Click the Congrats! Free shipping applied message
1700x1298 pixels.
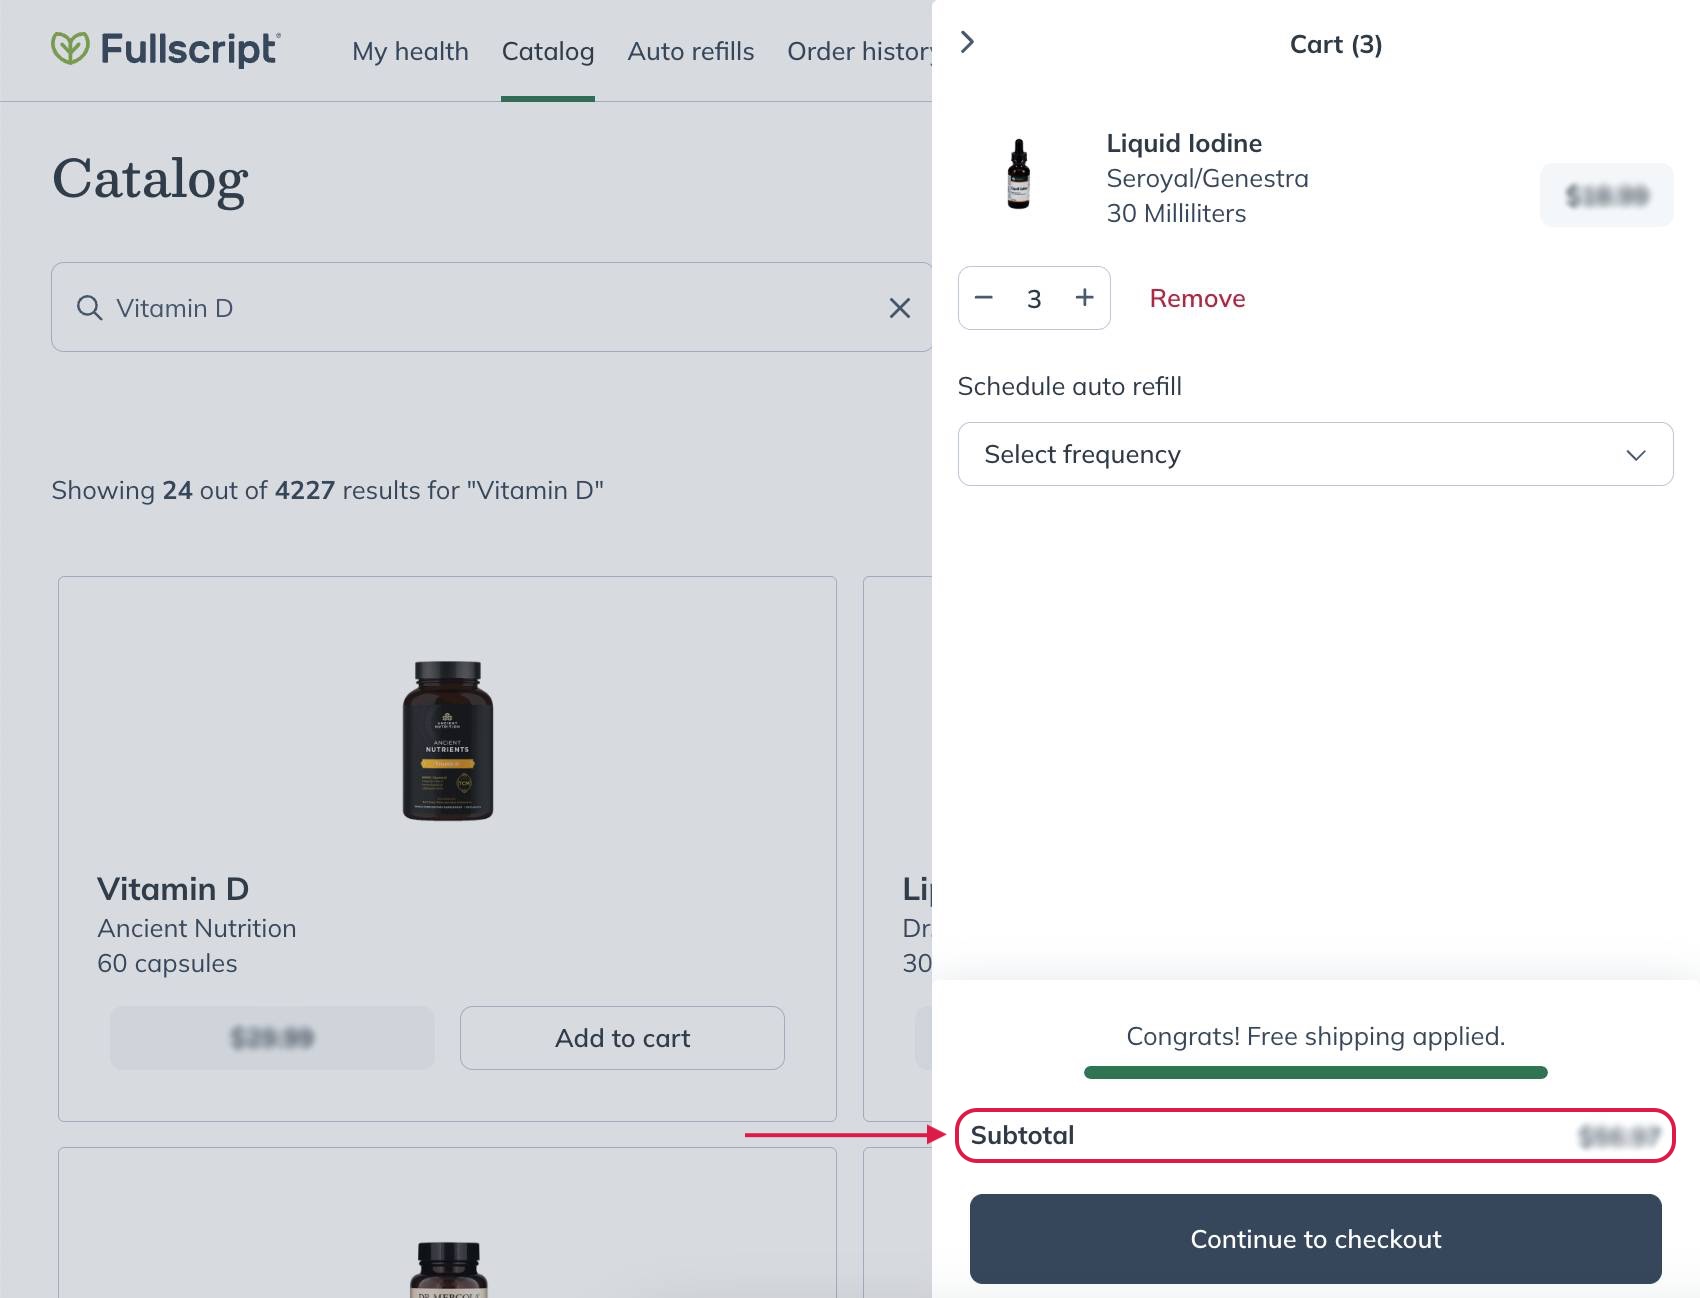[1315, 1036]
